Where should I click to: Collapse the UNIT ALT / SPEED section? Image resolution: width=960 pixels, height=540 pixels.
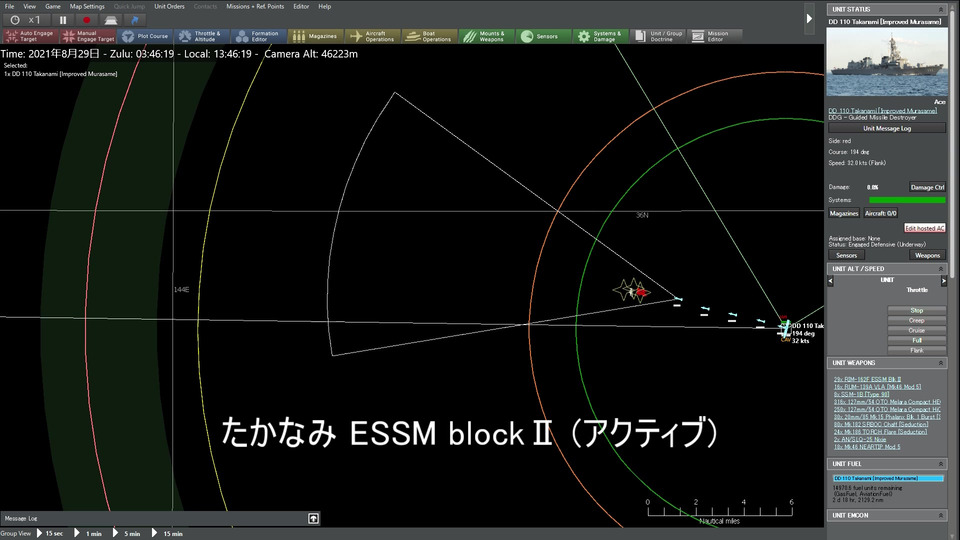tap(940, 269)
